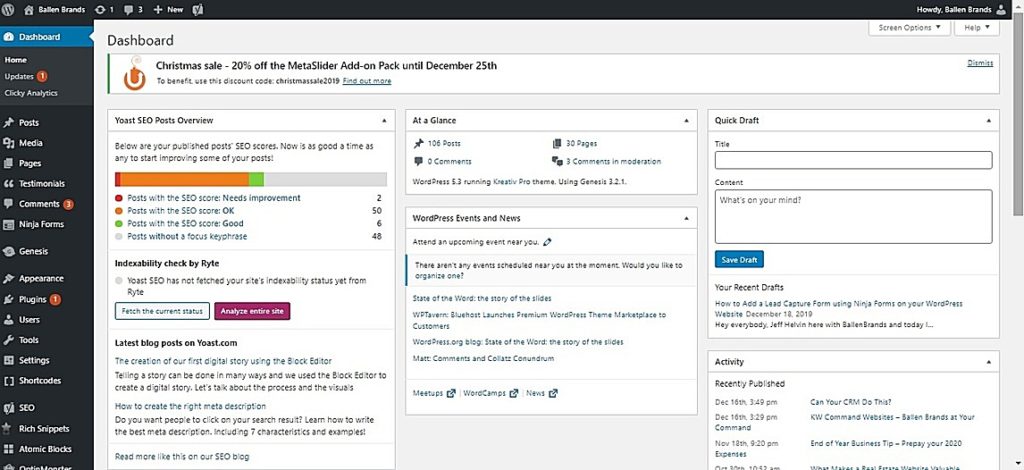The height and width of the screenshot is (470, 1024).
Task: Open the user avatar icon at top right
Action: pos(1002,10)
